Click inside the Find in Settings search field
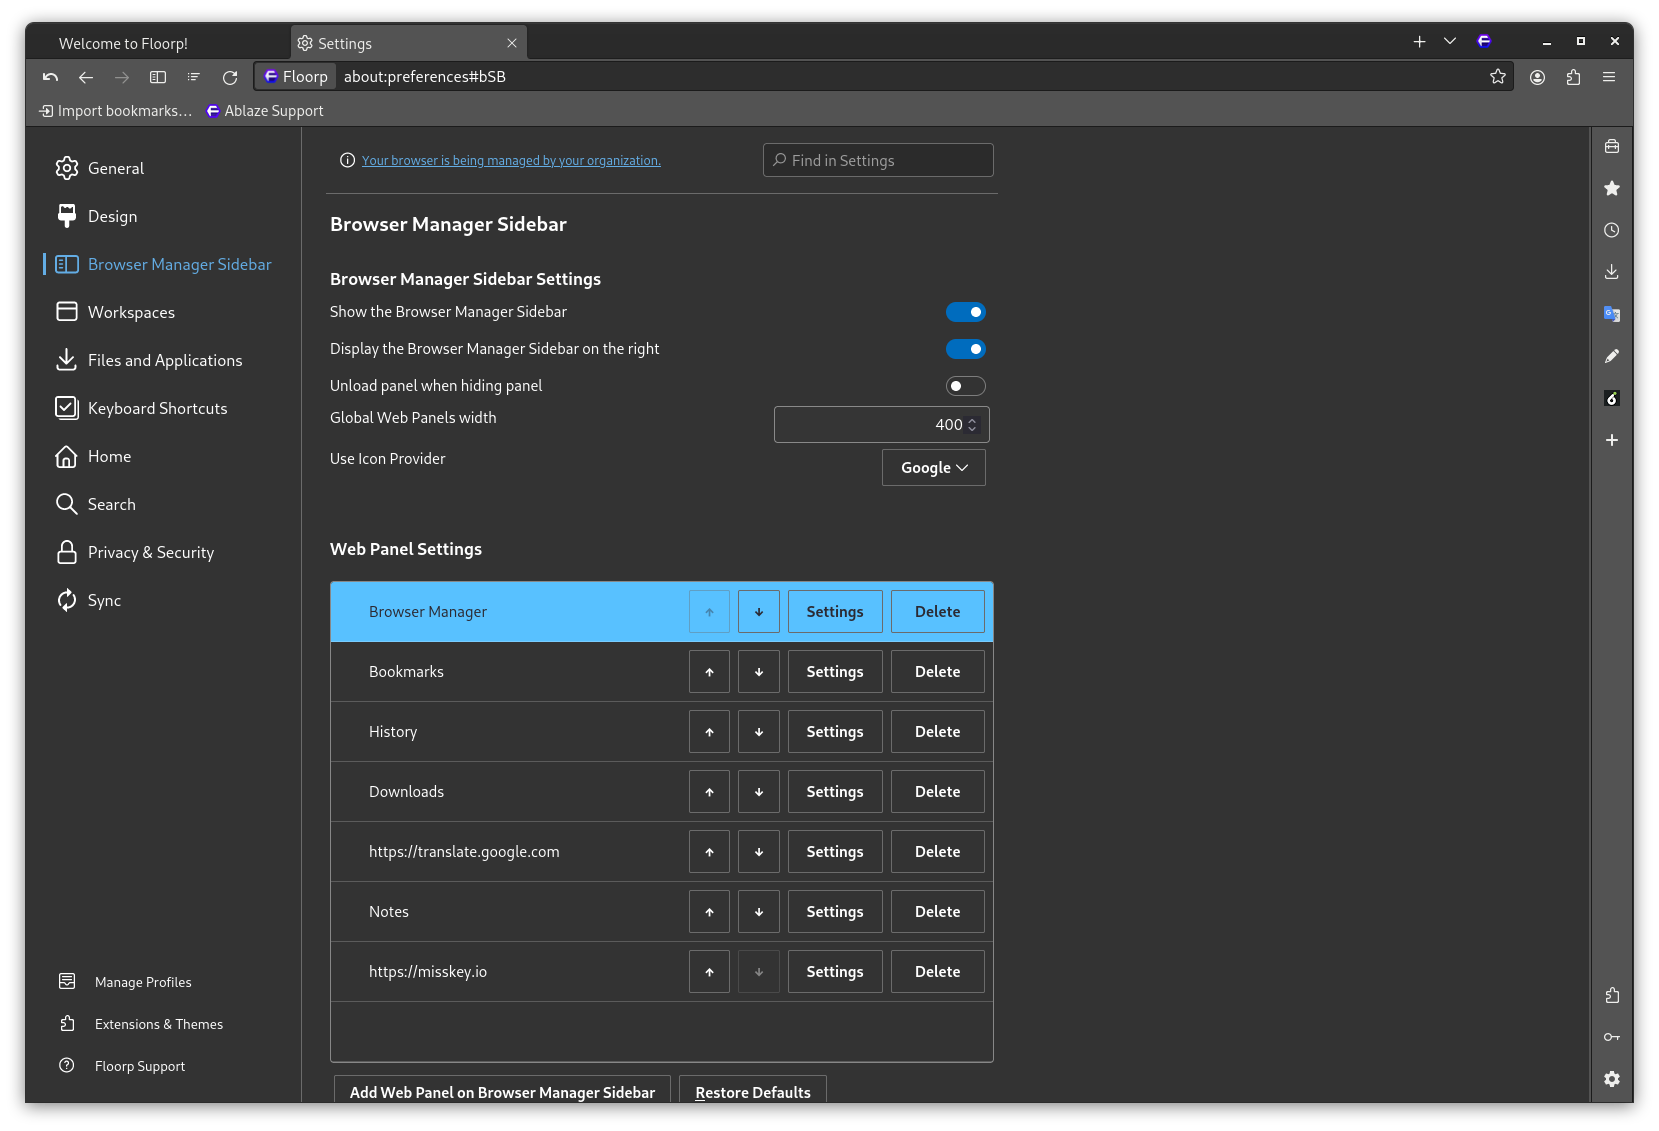Viewport: 1659px width, 1131px height. pos(877,160)
